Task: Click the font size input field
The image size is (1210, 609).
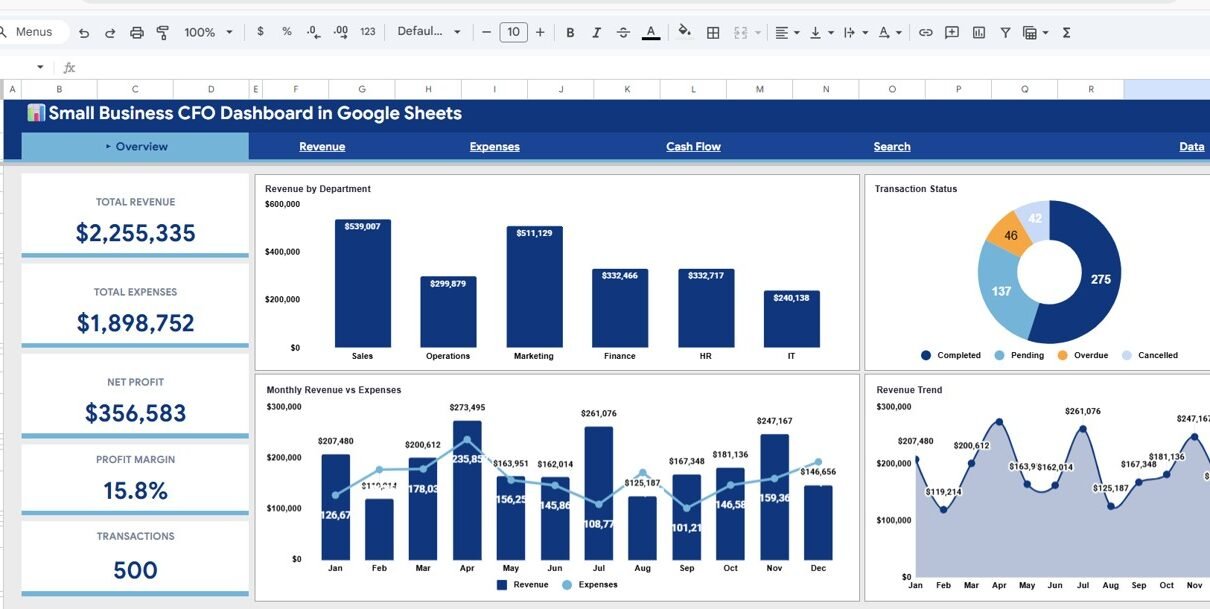Action: (x=513, y=32)
